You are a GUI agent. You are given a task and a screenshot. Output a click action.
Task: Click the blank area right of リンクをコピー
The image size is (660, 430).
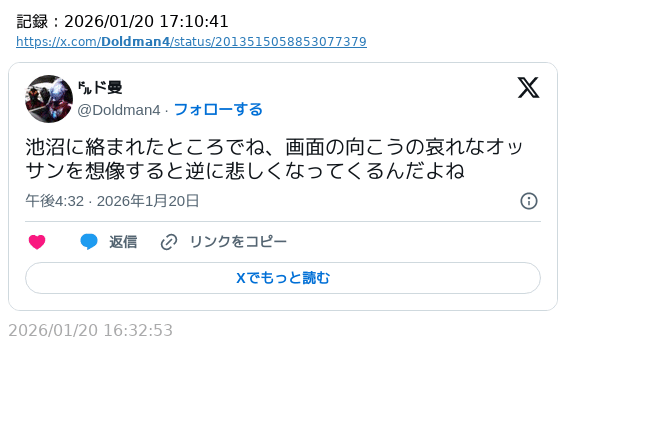click(x=410, y=242)
